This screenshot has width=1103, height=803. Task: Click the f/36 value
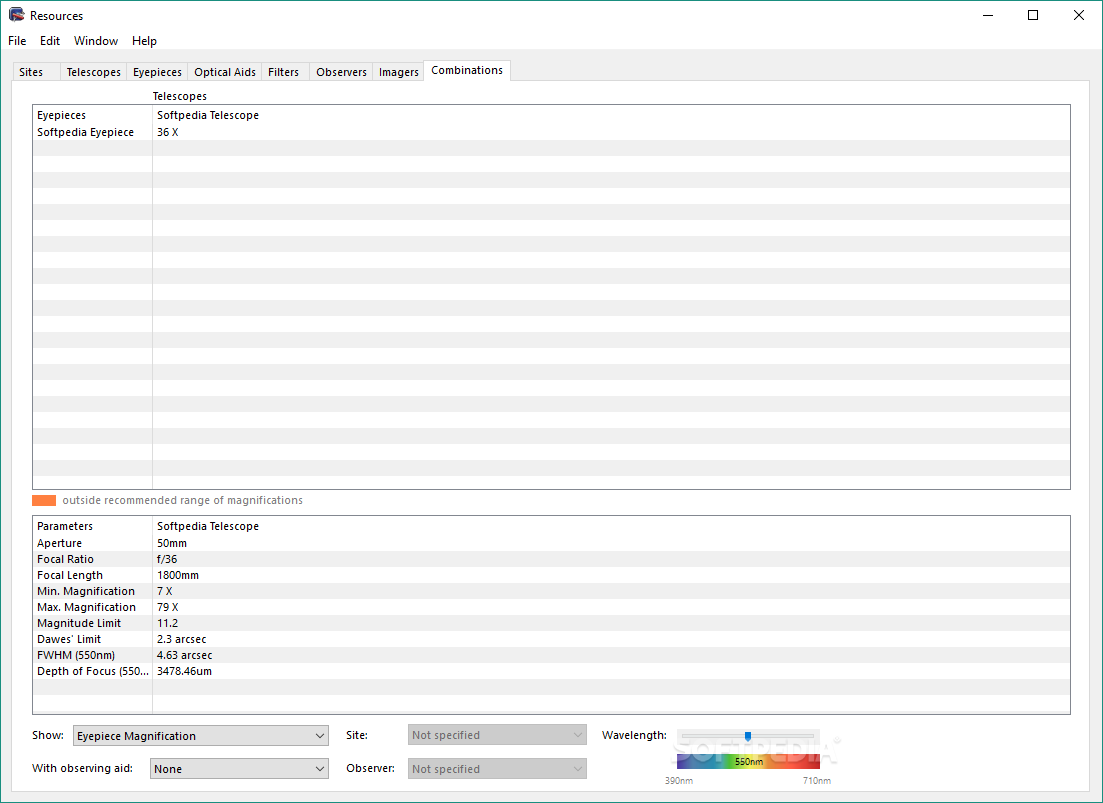pos(167,559)
